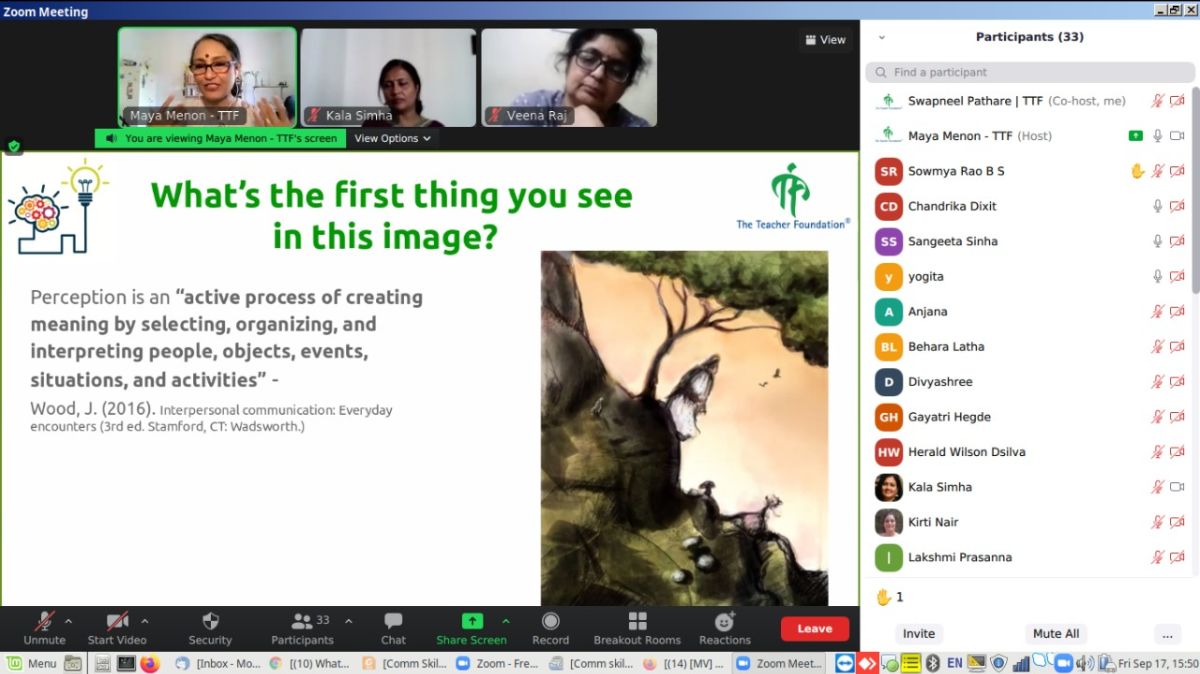Open Breakout Rooms
Screen dimensions: 1200x674
pos(637,622)
